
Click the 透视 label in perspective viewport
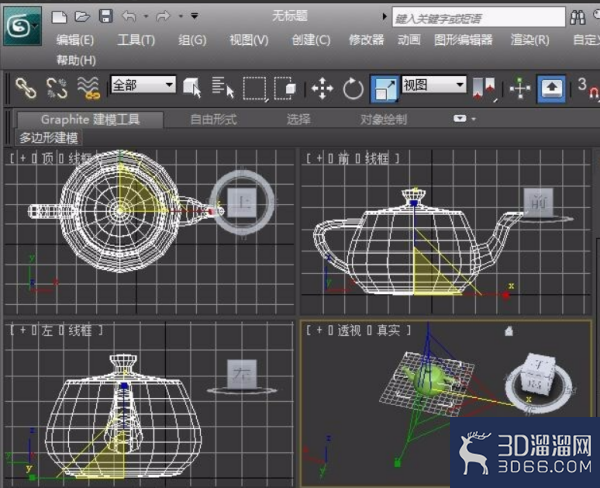(x=349, y=330)
